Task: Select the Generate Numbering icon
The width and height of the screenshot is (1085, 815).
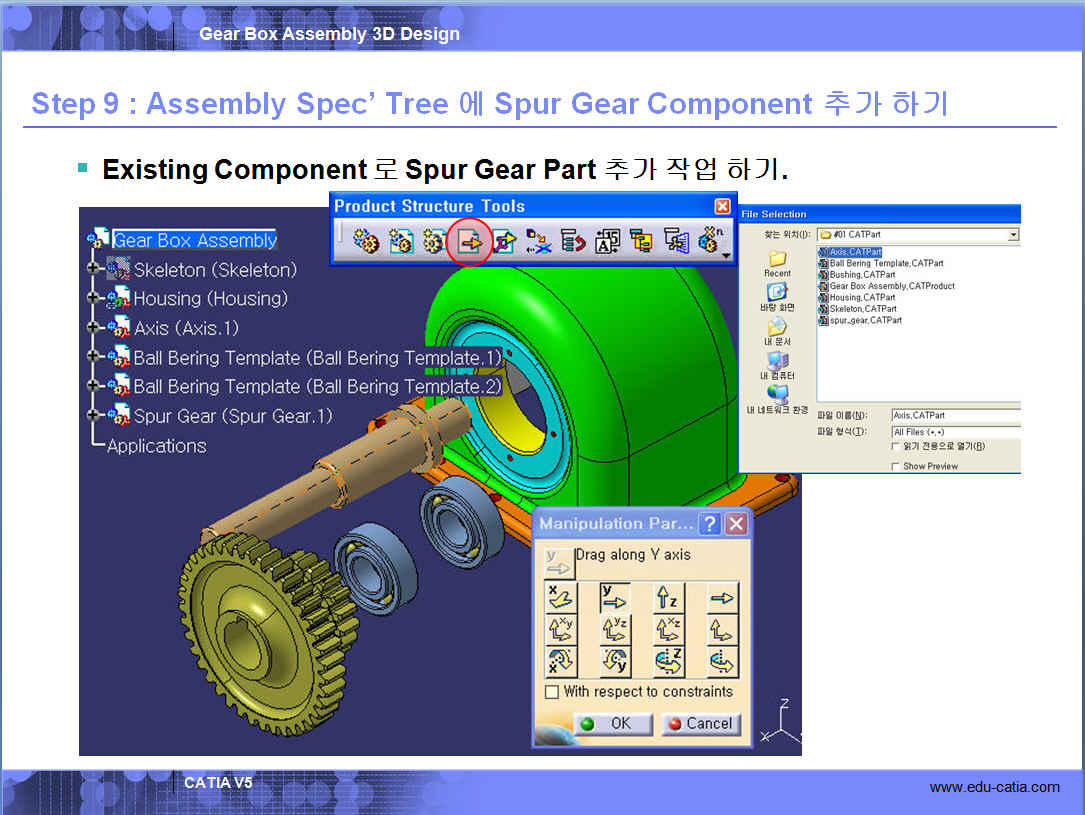Action: coord(607,241)
